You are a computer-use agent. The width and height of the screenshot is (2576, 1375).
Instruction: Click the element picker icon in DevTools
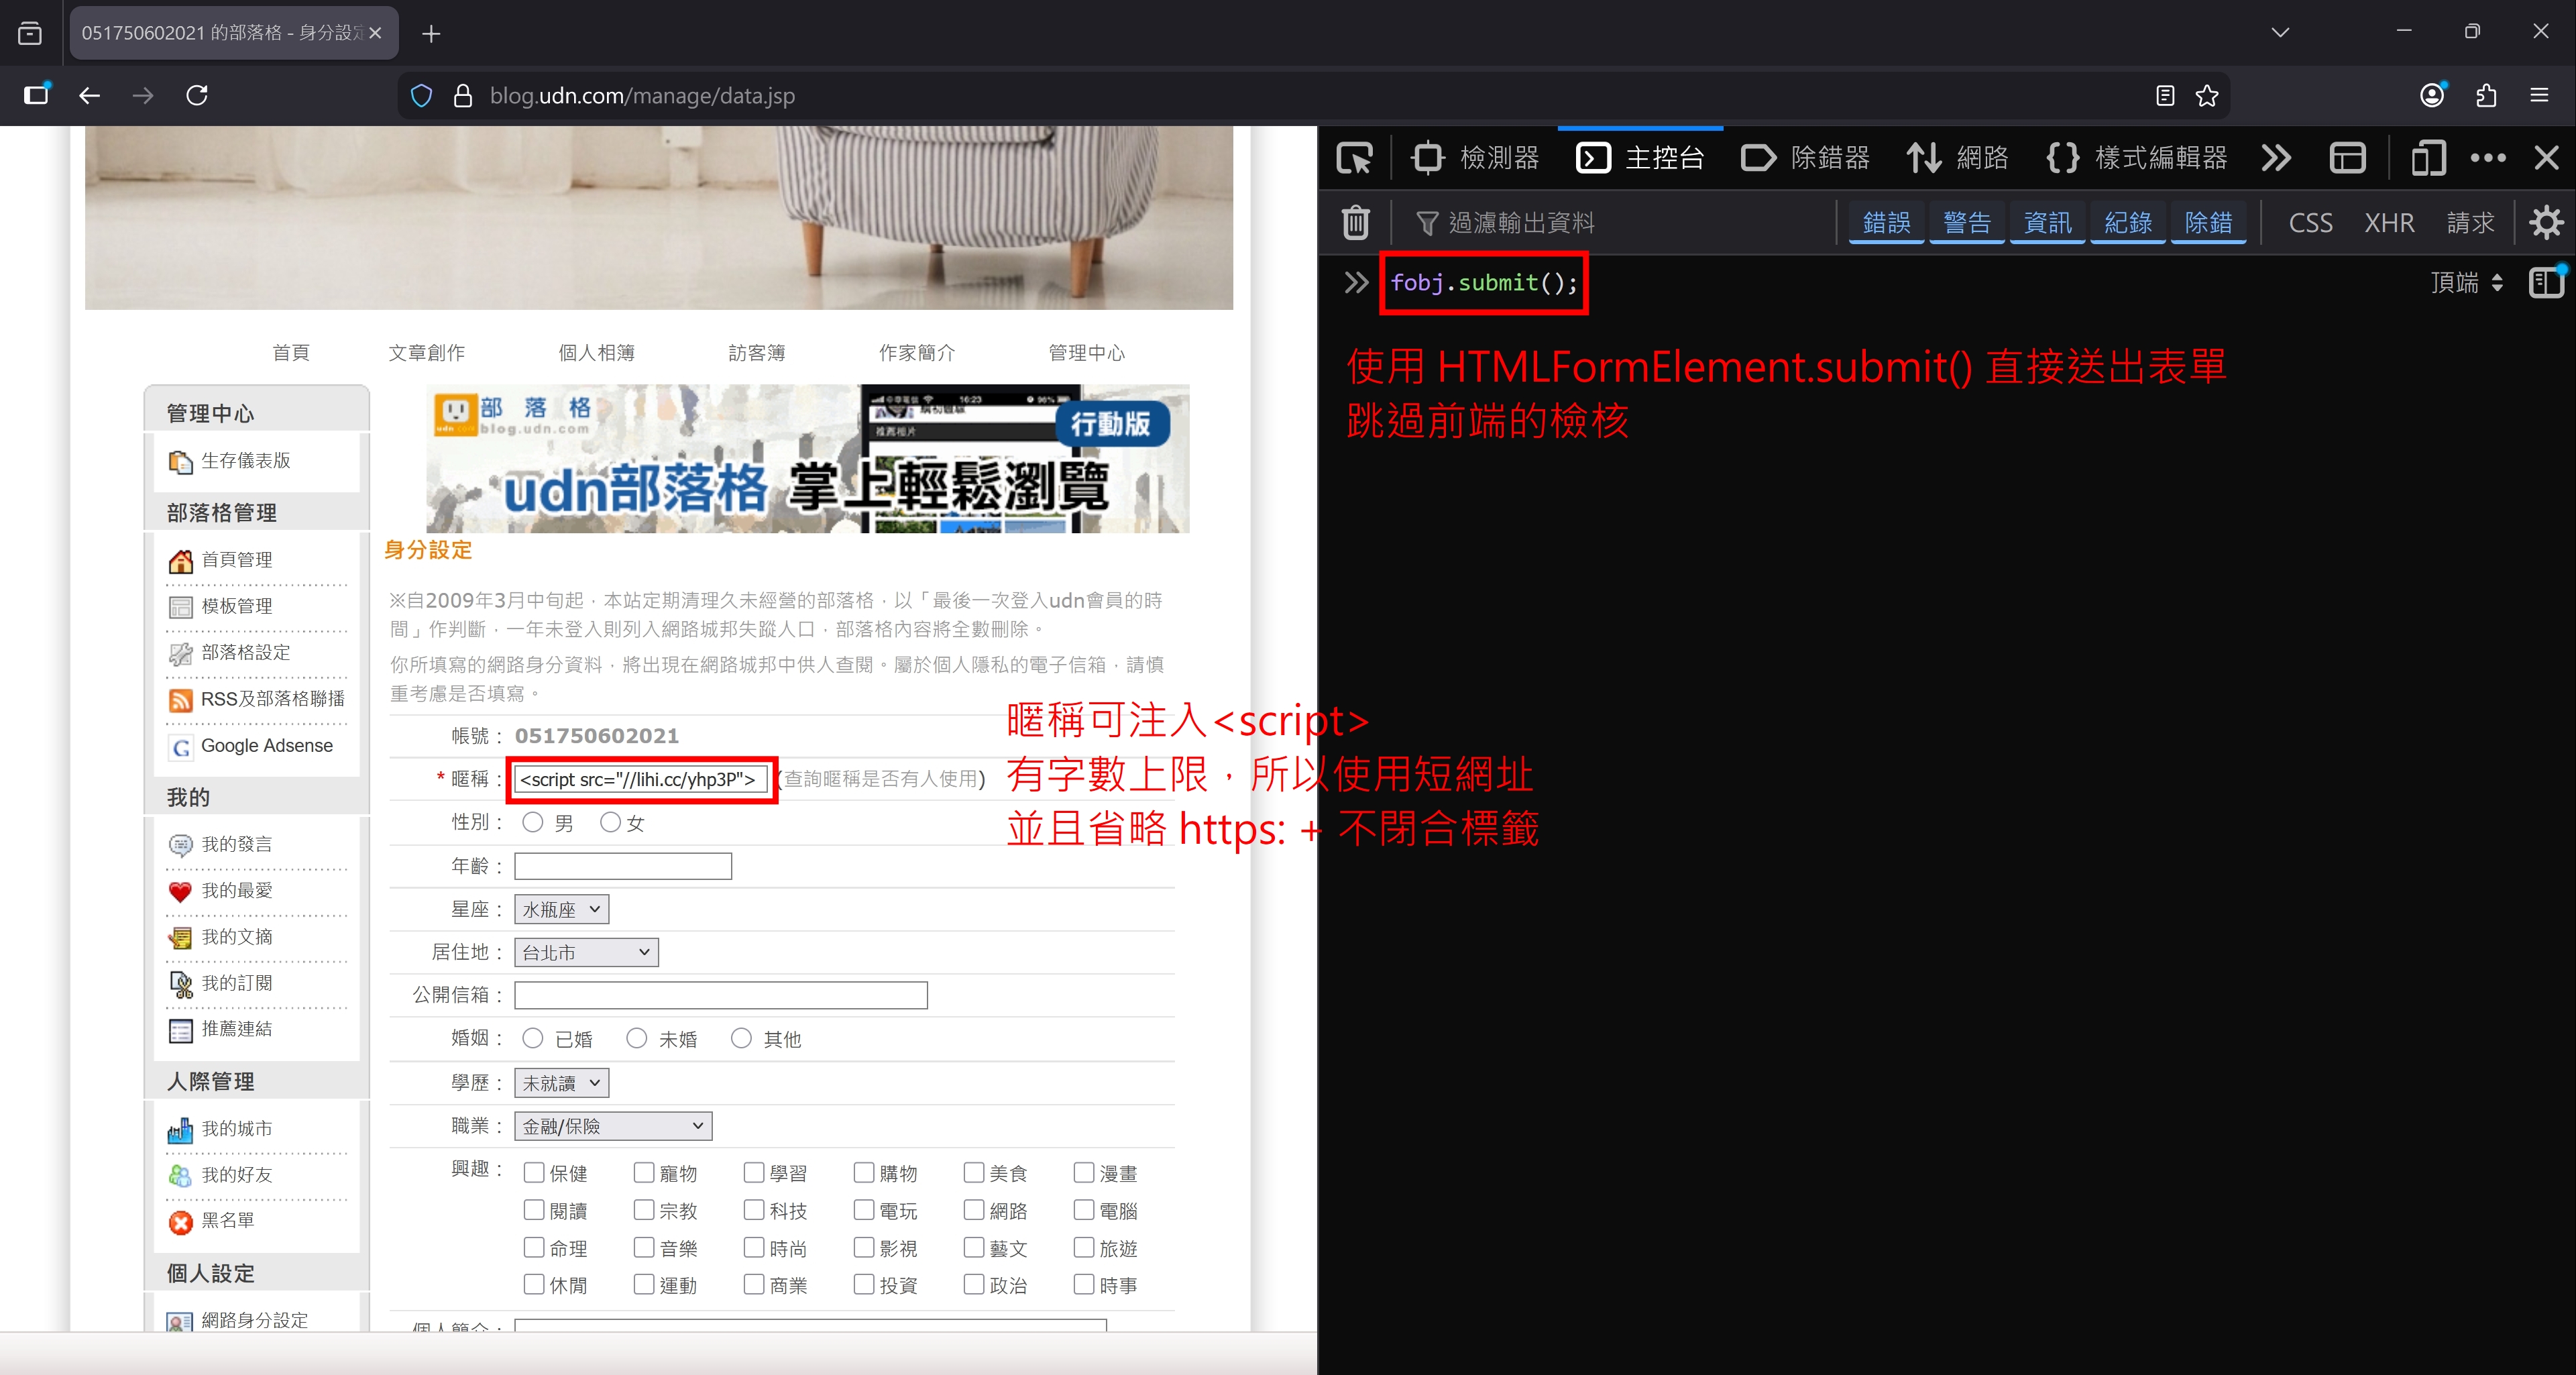tap(1355, 158)
